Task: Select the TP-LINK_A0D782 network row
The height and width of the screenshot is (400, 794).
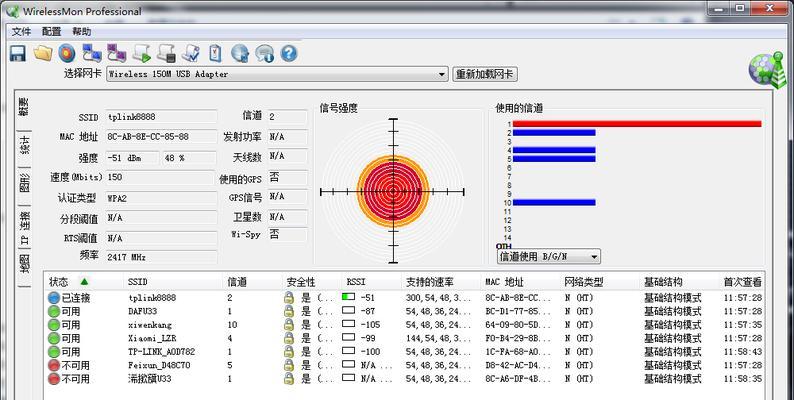Action: click(x=404, y=351)
